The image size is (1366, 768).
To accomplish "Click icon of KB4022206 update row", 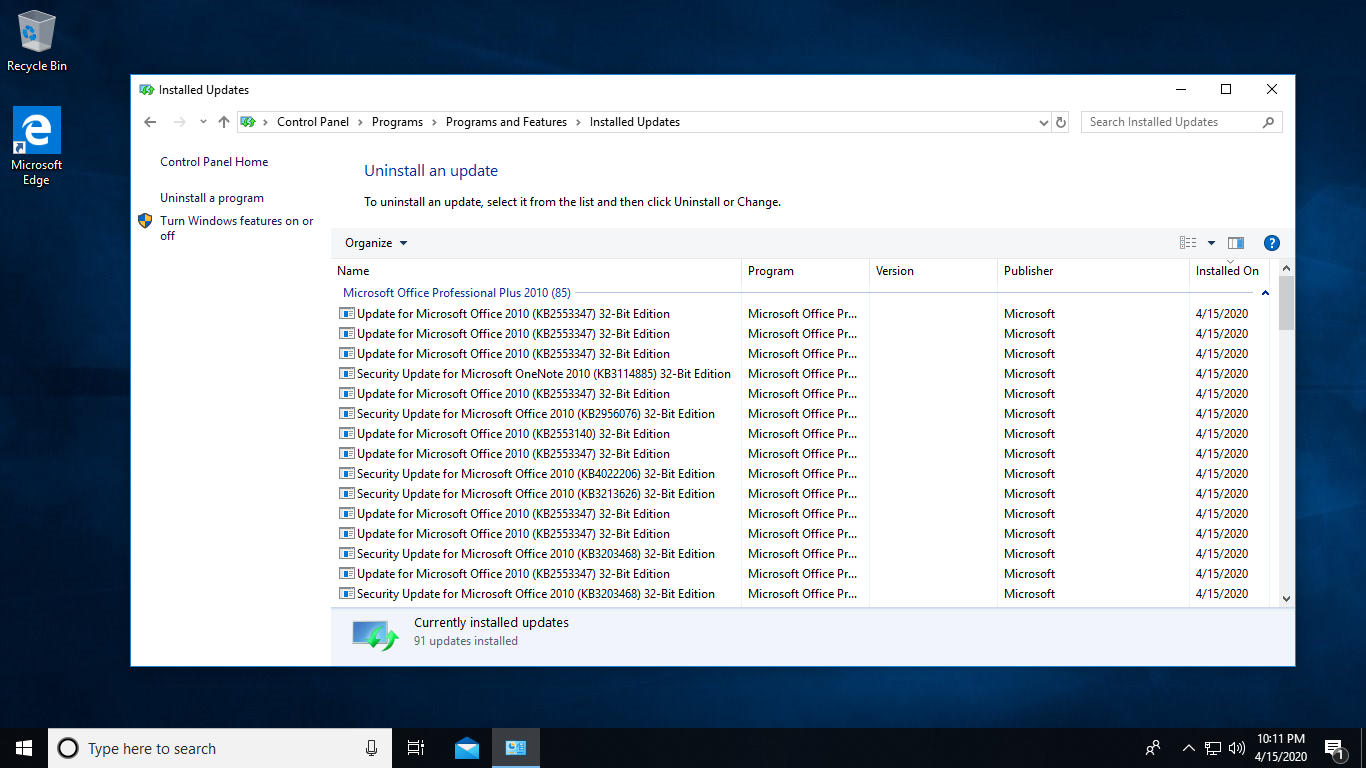I will coord(347,474).
